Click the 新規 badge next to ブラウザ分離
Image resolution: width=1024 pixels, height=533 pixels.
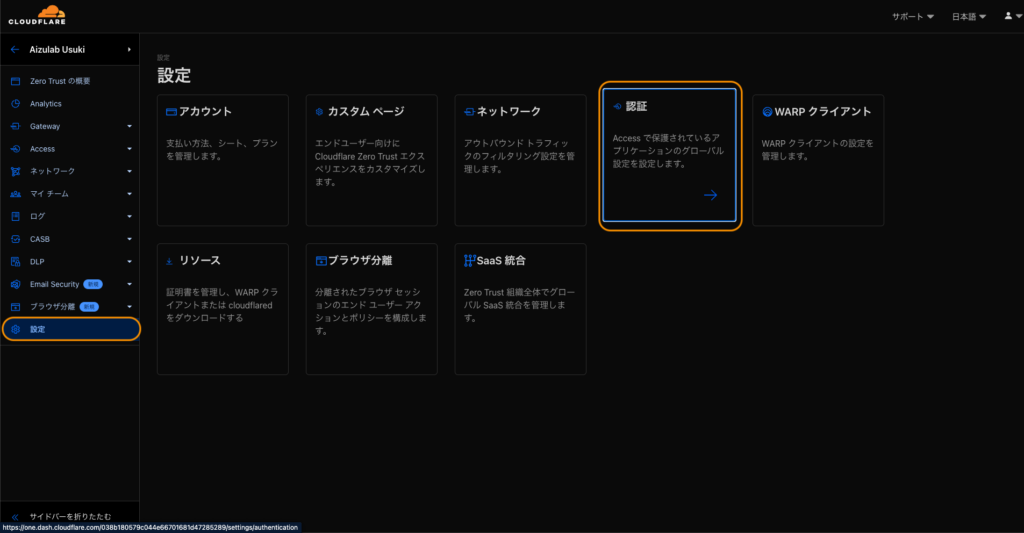89,307
